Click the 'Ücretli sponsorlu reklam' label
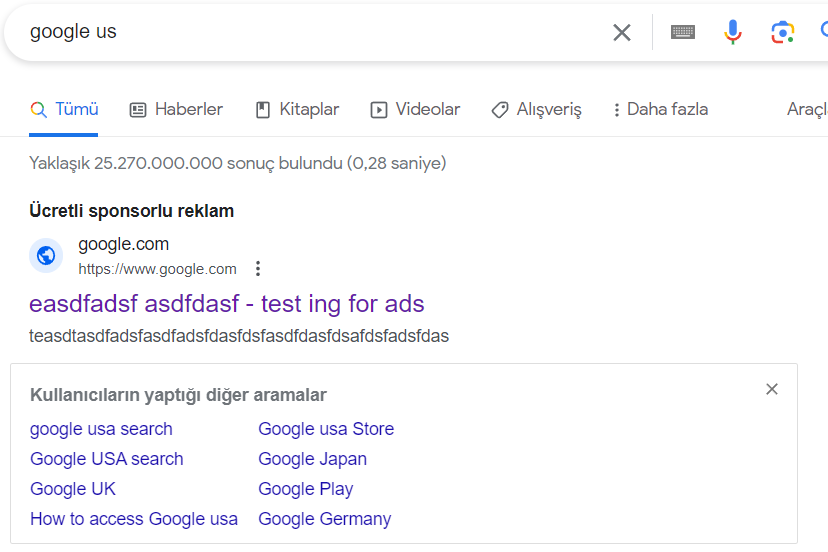This screenshot has height=552, width=828. pyautogui.click(x=131, y=211)
